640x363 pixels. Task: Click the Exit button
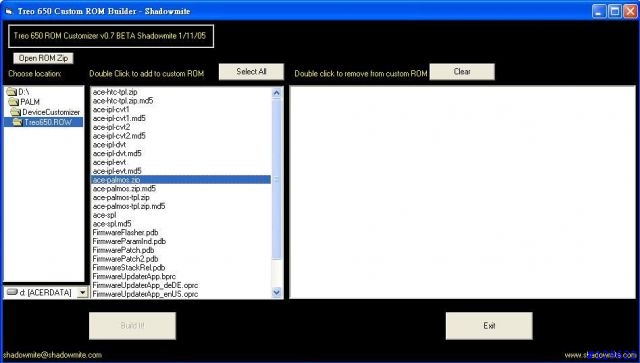pyautogui.click(x=489, y=325)
